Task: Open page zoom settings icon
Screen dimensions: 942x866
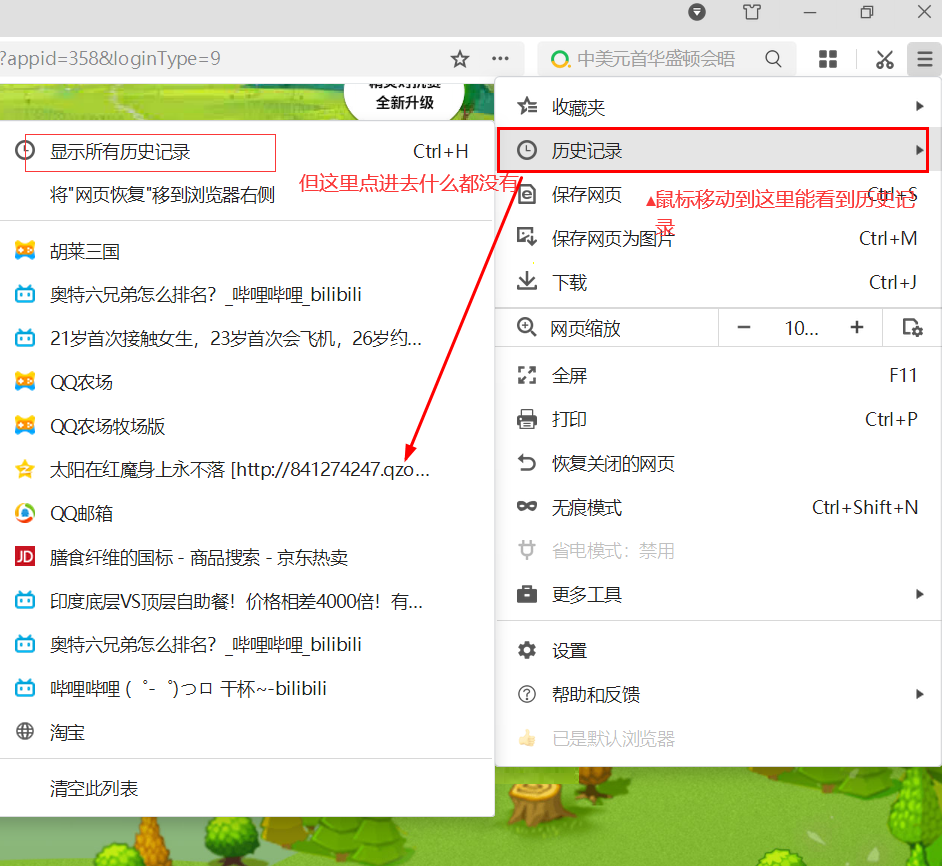Action: pos(912,328)
